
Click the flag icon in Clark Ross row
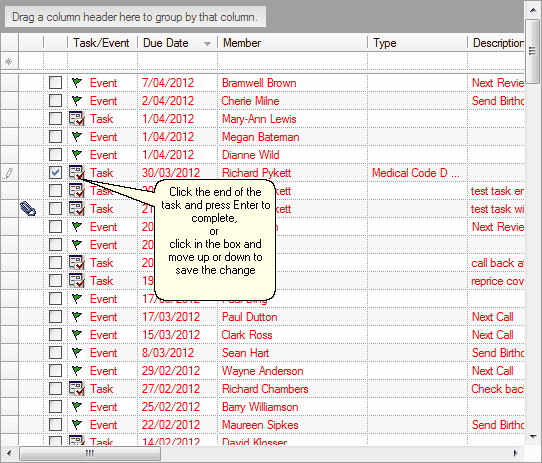coord(77,334)
